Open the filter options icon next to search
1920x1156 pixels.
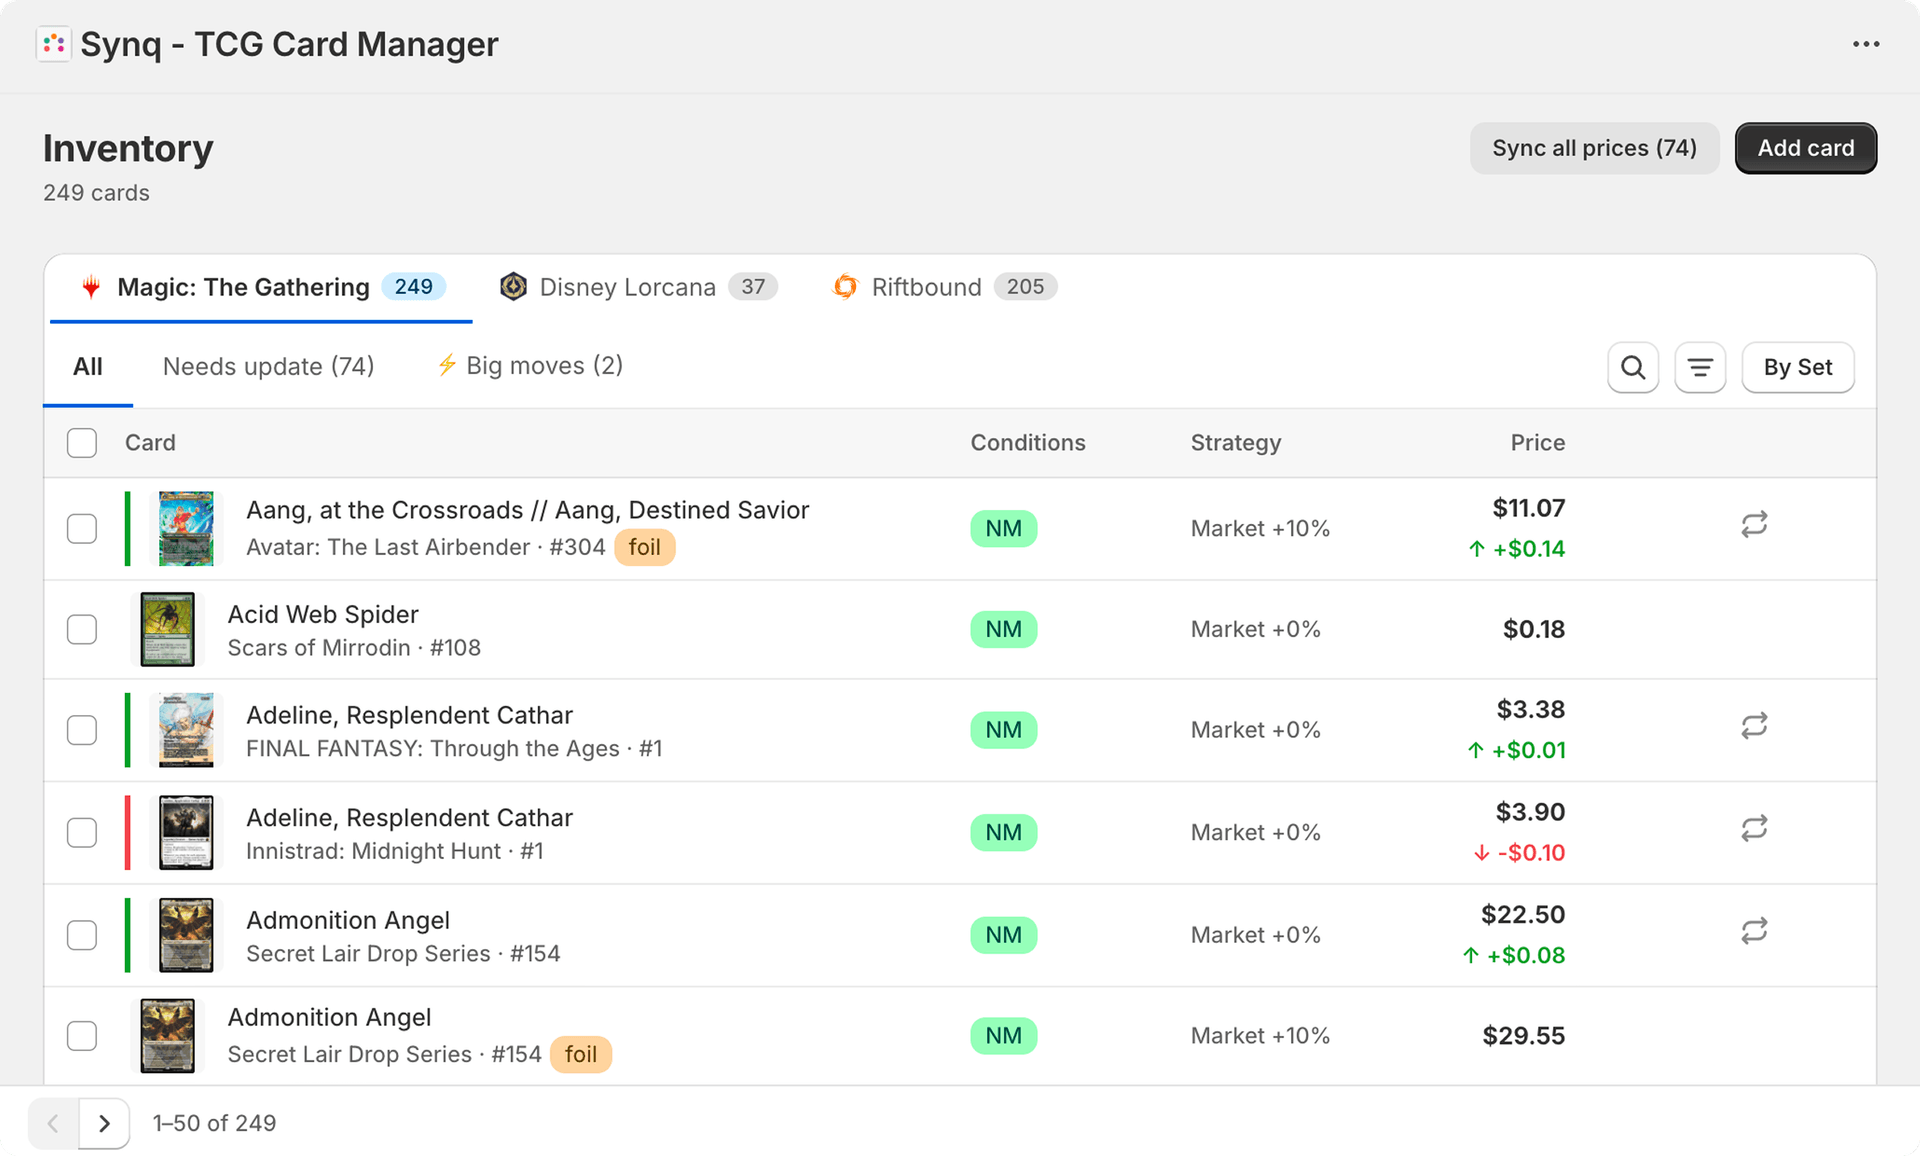(x=1700, y=367)
